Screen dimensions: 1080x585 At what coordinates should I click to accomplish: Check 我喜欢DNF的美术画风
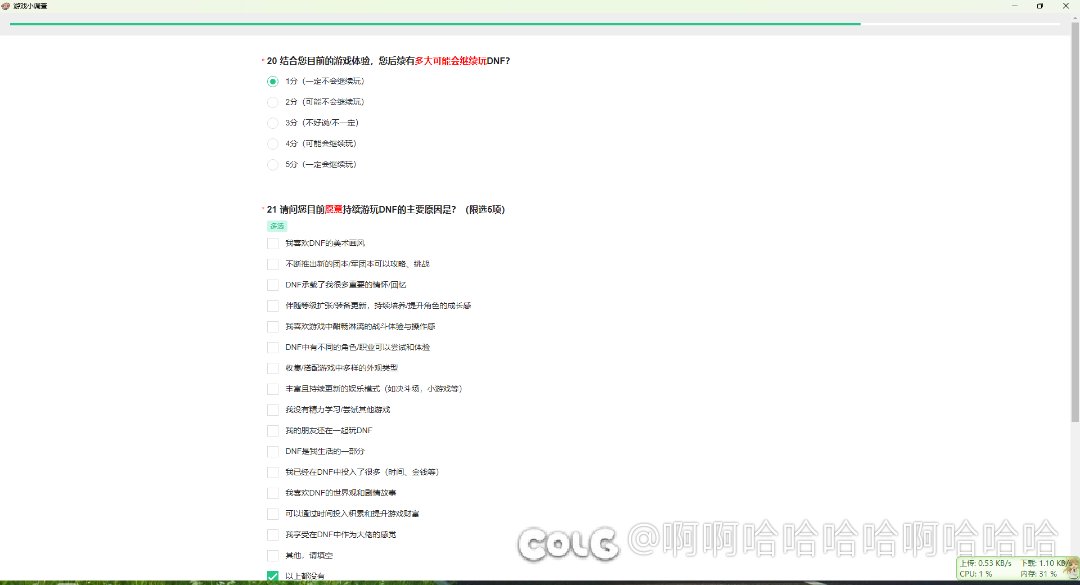point(273,243)
